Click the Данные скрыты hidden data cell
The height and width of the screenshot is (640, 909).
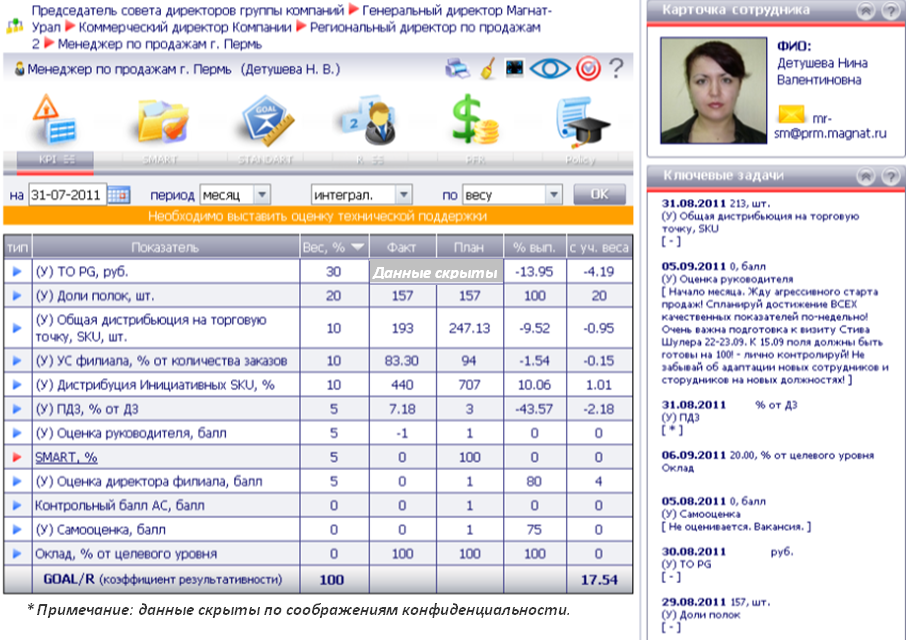coord(435,272)
